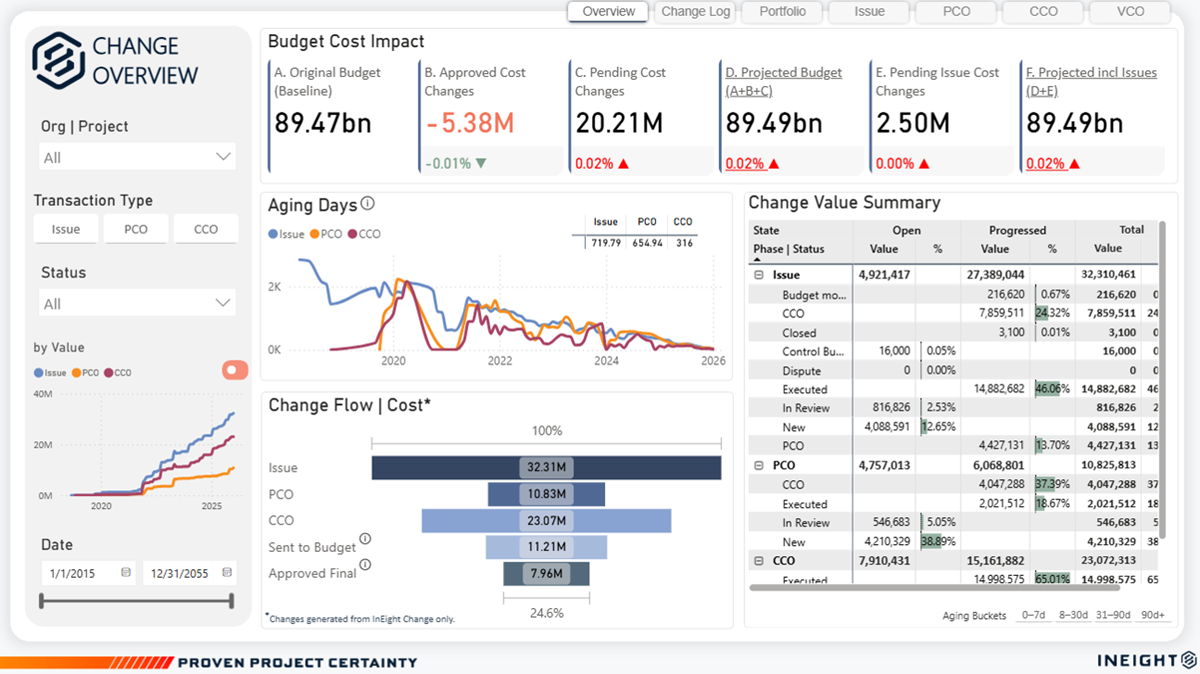Switch to the Portfolio tab
Image resolution: width=1200 pixels, height=674 pixels.
783,12
